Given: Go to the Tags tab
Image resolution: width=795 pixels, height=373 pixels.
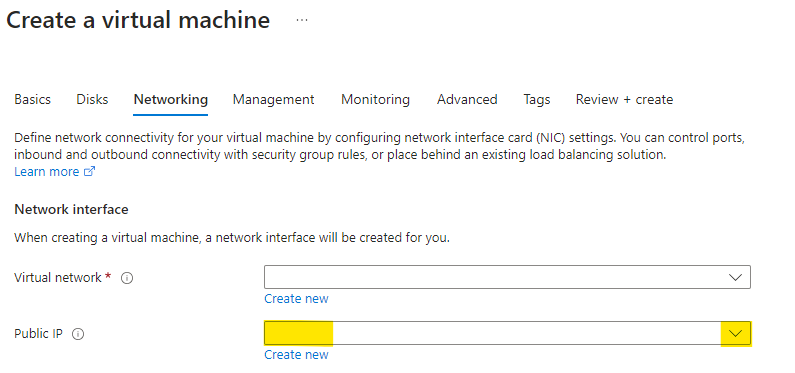Looking at the screenshot, I should pyautogui.click(x=536, y=99).
